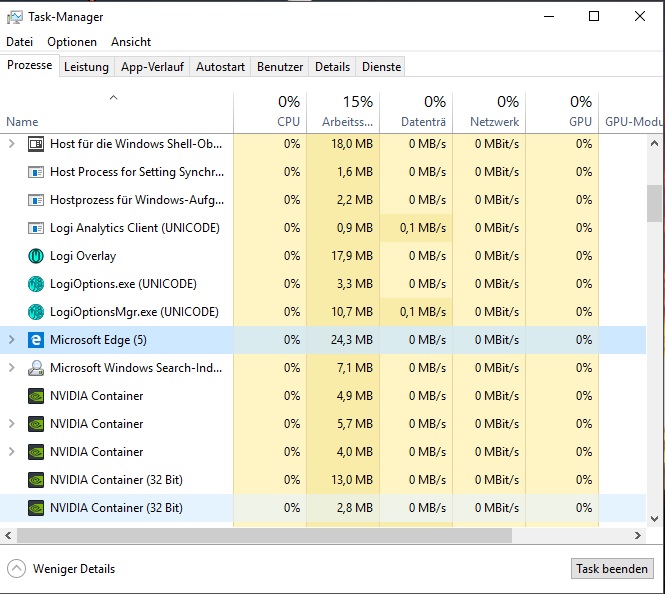Switch to the Benutzer tab
This screenshot has height=594, width=665.
280,67
